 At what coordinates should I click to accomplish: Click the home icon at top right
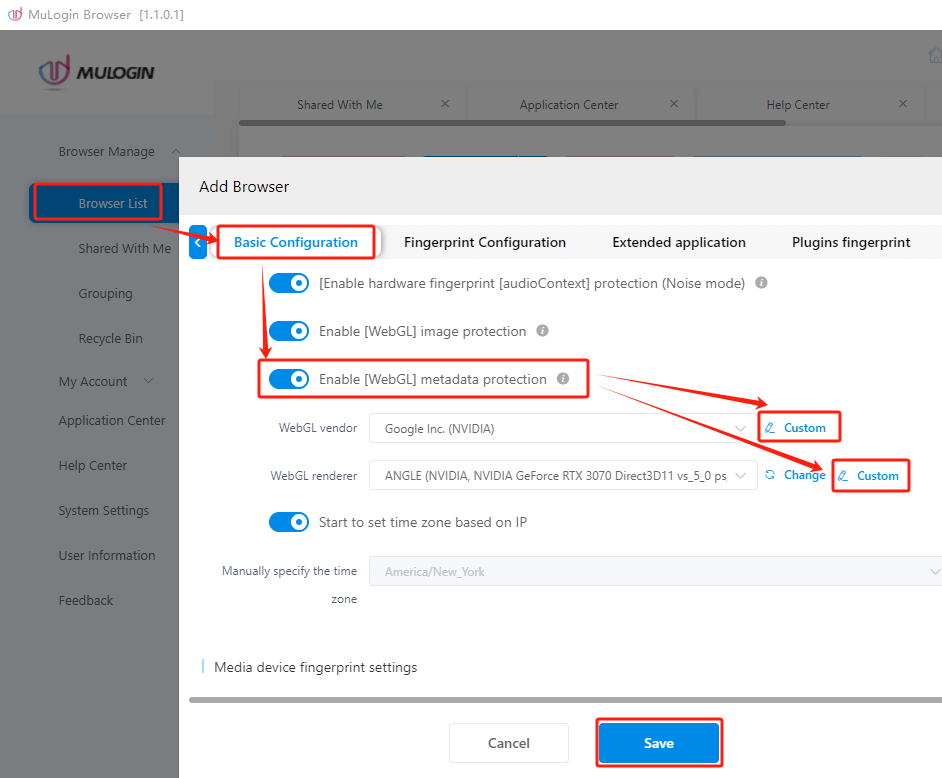coord(935,55)
